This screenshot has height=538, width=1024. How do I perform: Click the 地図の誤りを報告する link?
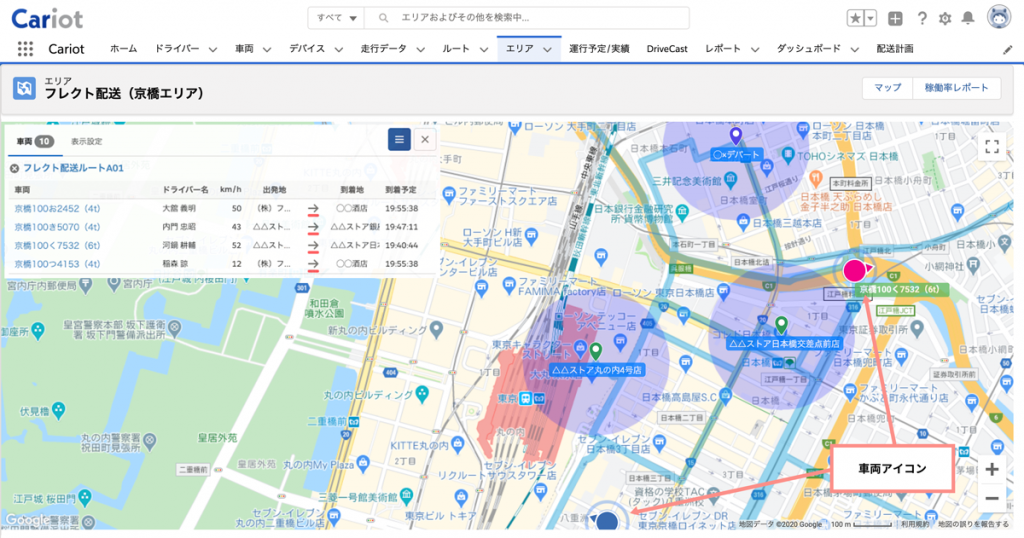tap(973, 524)
